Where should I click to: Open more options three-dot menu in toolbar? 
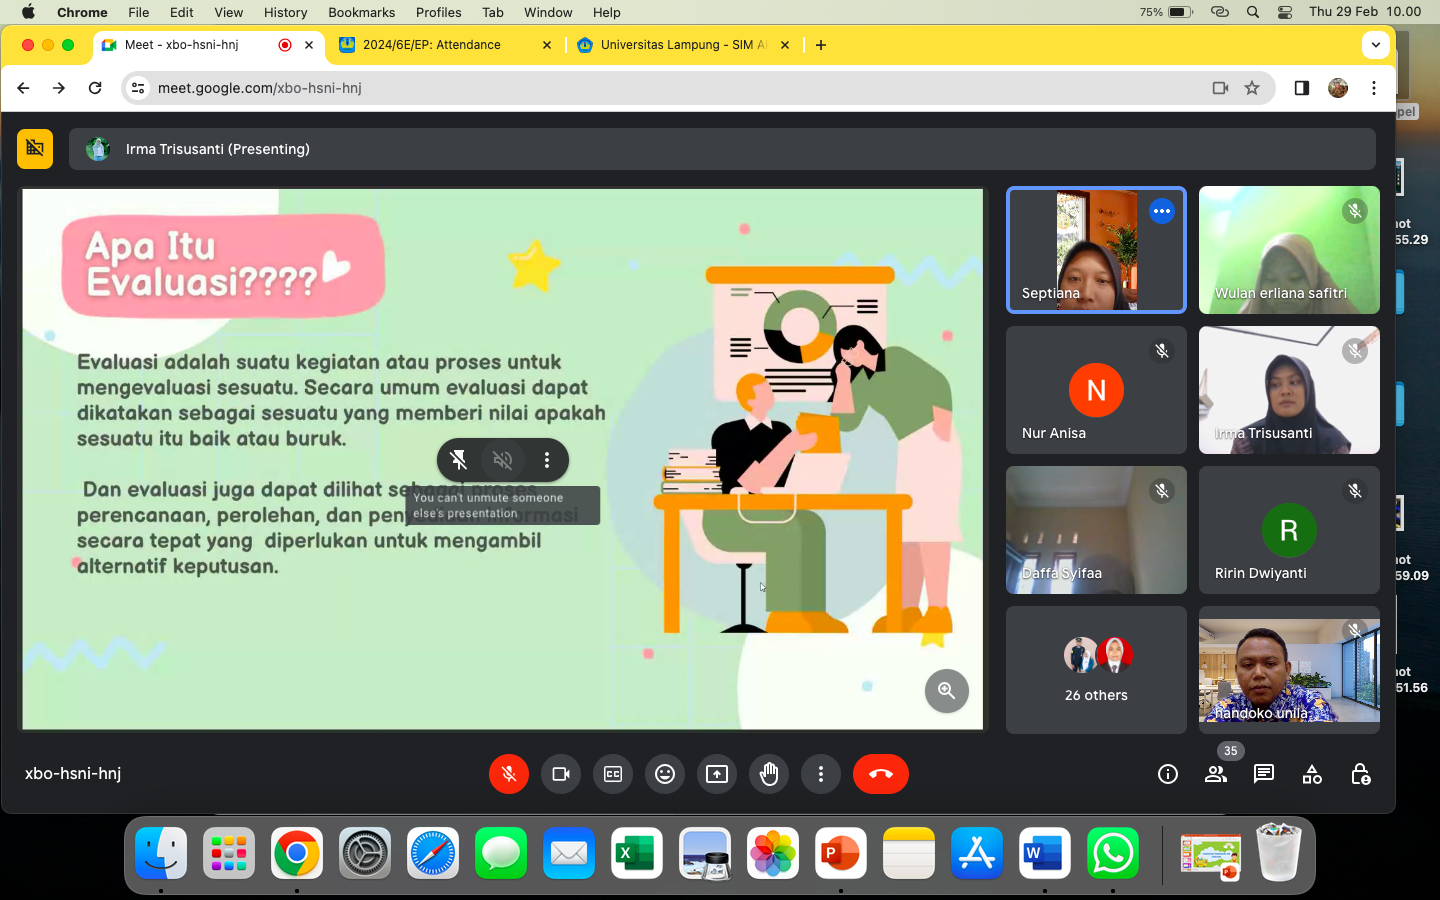tap(821, 774)
